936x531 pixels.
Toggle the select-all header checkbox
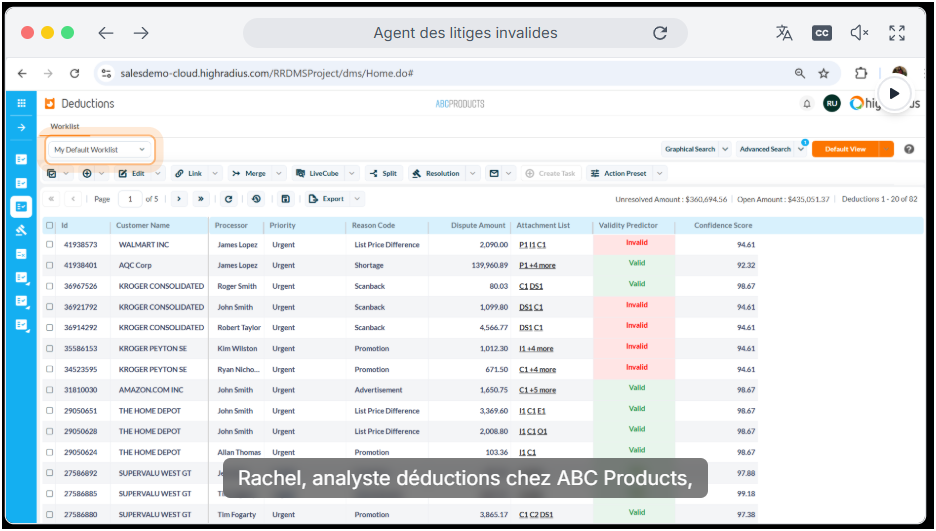click(x=50, y=226)
